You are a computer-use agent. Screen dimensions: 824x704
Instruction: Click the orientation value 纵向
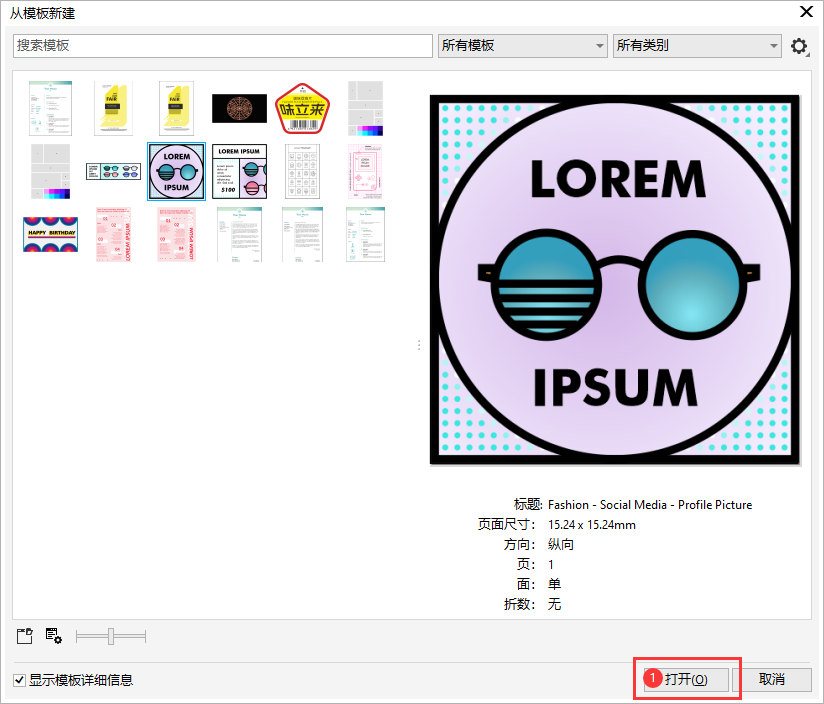coord(561,544)
